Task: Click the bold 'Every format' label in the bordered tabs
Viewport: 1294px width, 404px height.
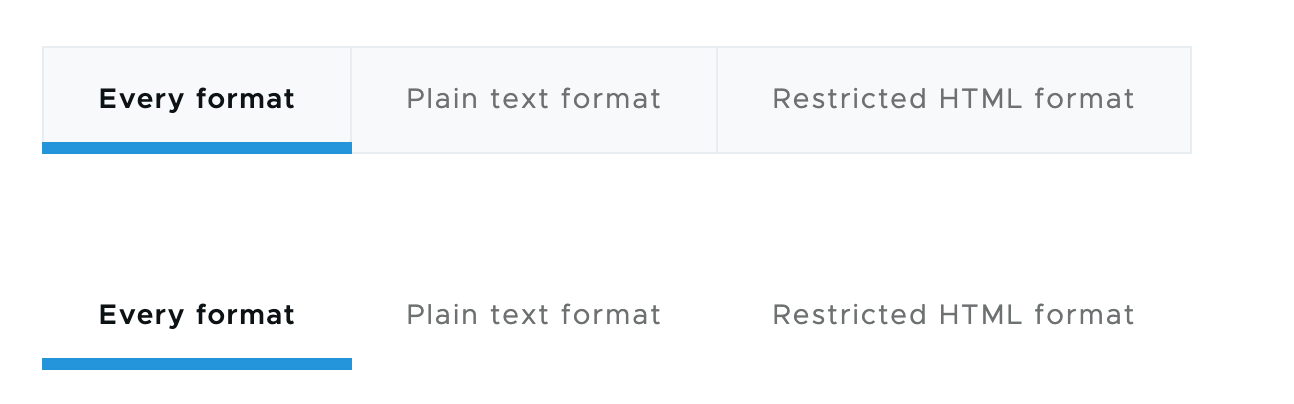Action: coord(197,99)
